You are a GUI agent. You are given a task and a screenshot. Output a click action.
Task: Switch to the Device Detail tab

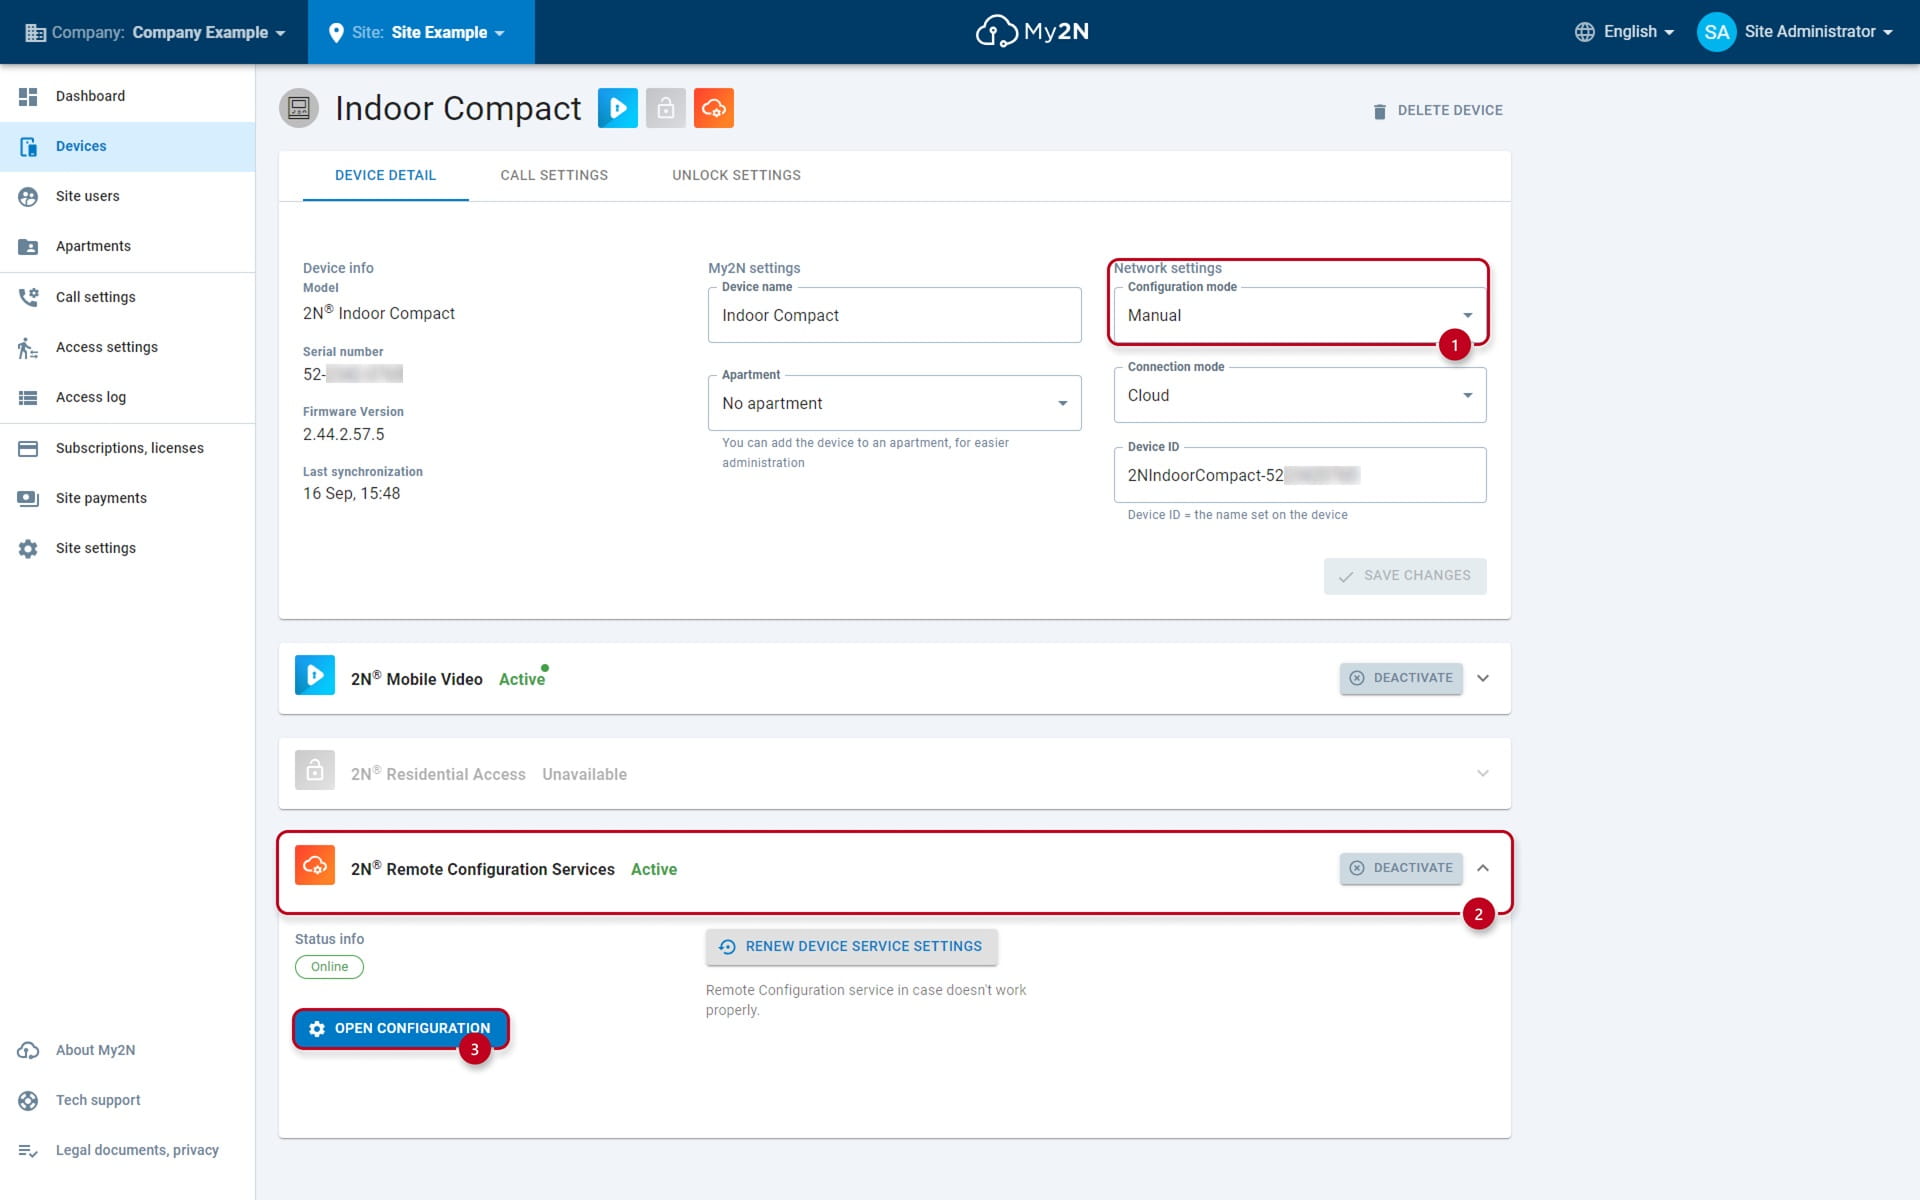(x=386, y=176)
